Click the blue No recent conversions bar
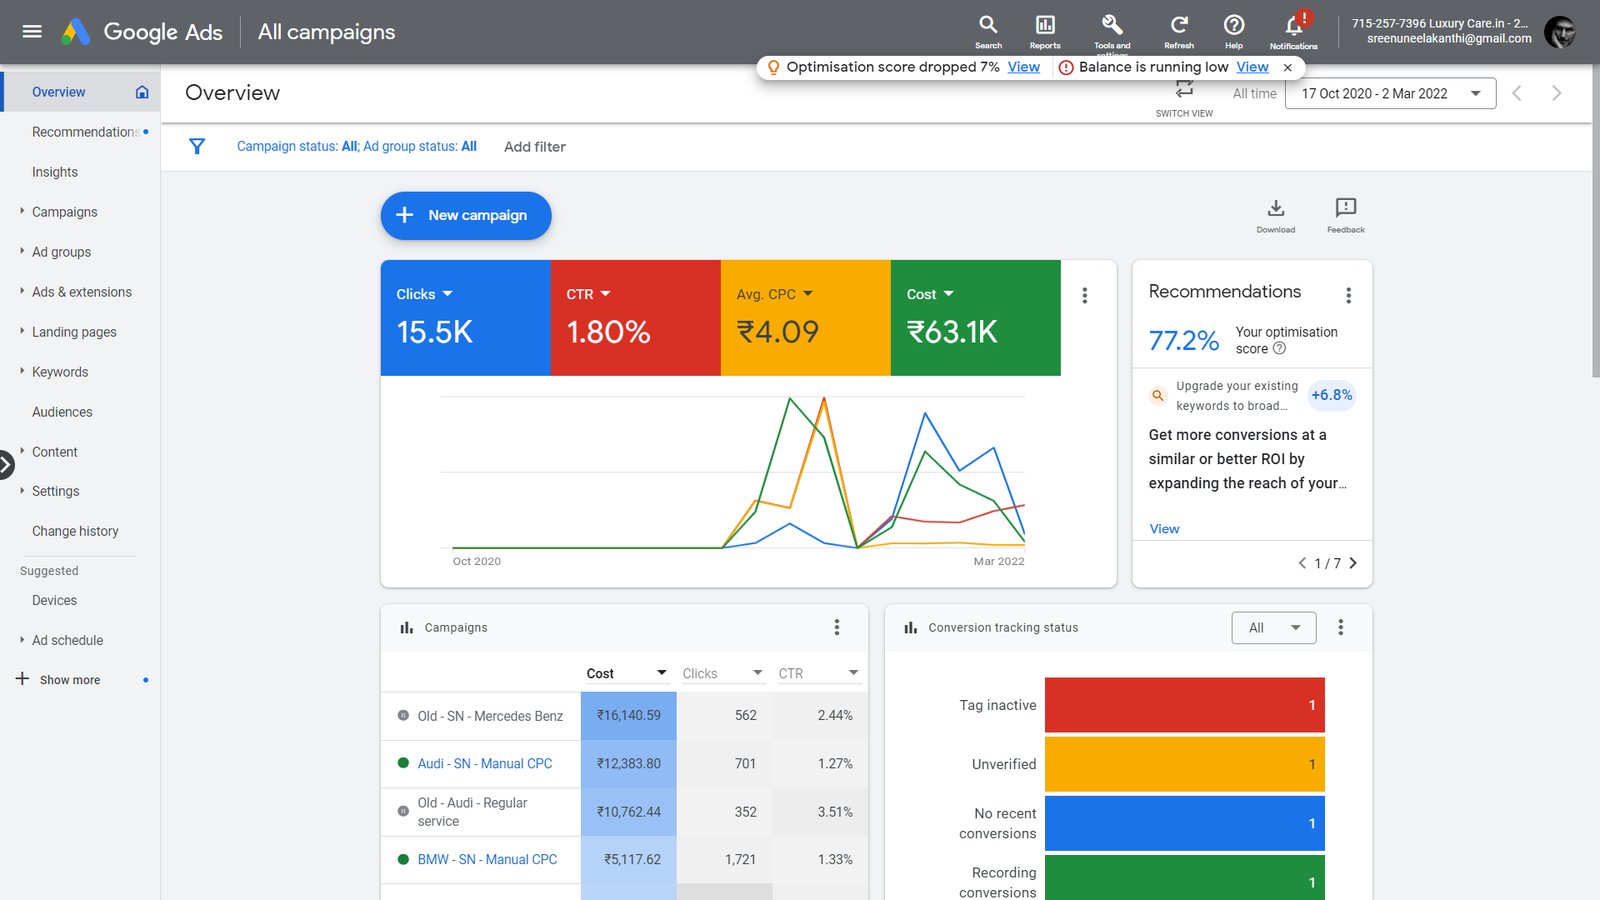The image size is (1600, 900). pyautogui.click(x=1184, y=823)
